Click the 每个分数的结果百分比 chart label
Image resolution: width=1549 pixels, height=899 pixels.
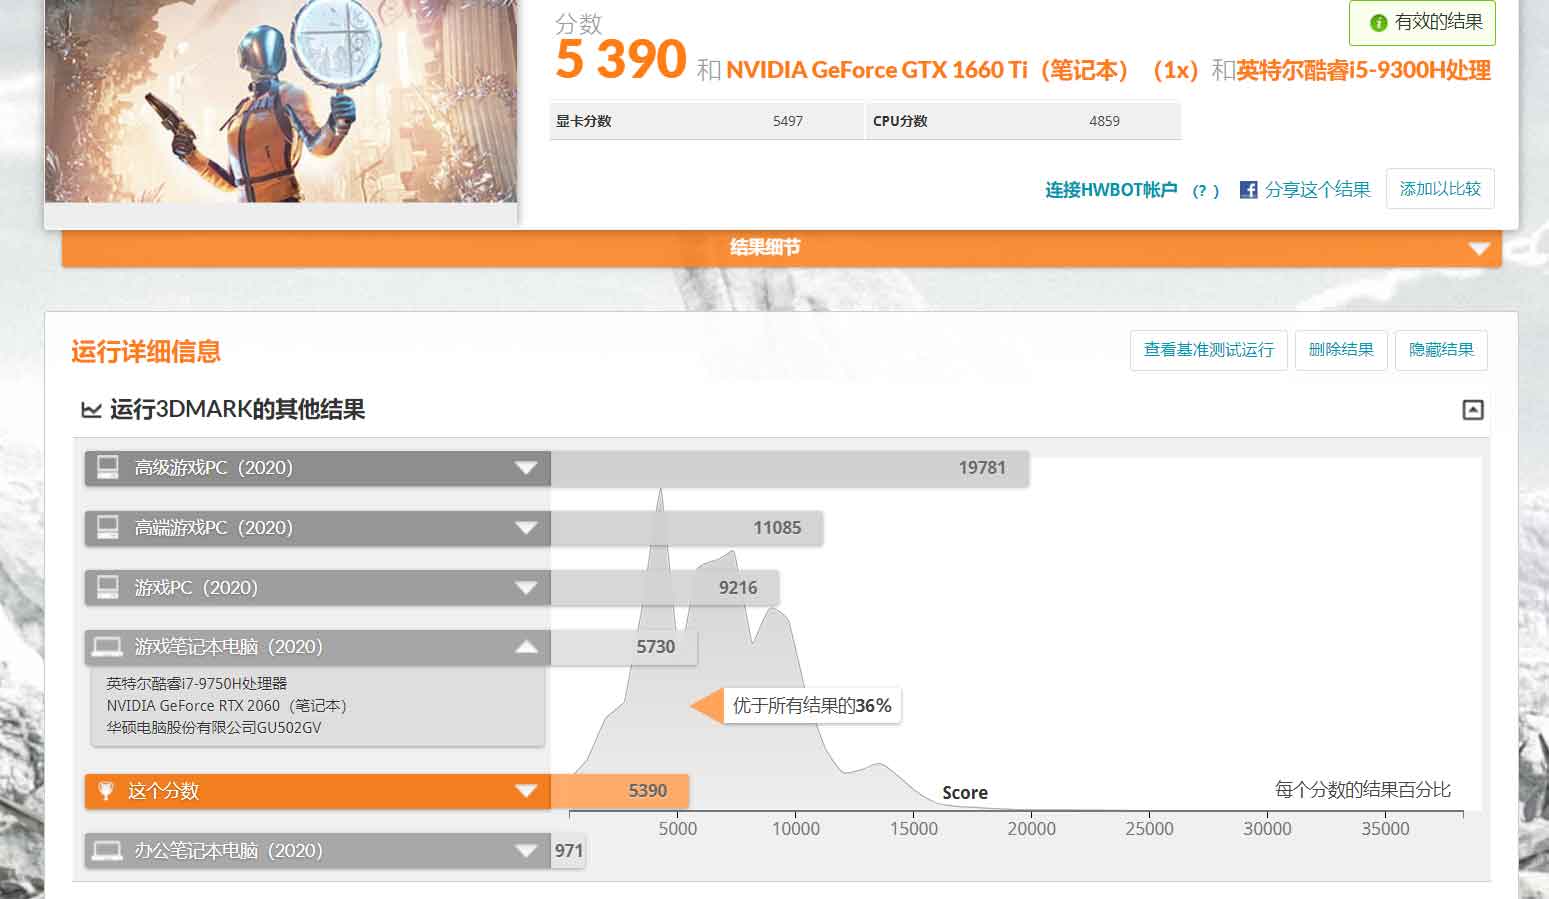(1363, 790)
